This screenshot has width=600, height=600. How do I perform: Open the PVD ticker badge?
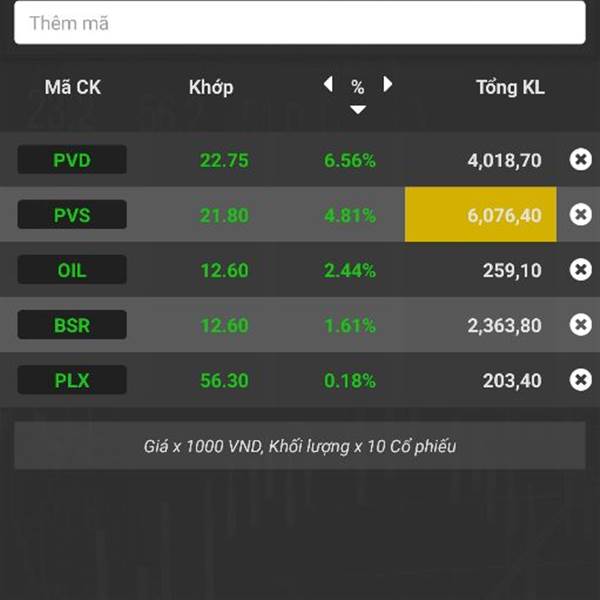(x=72, y=160)
